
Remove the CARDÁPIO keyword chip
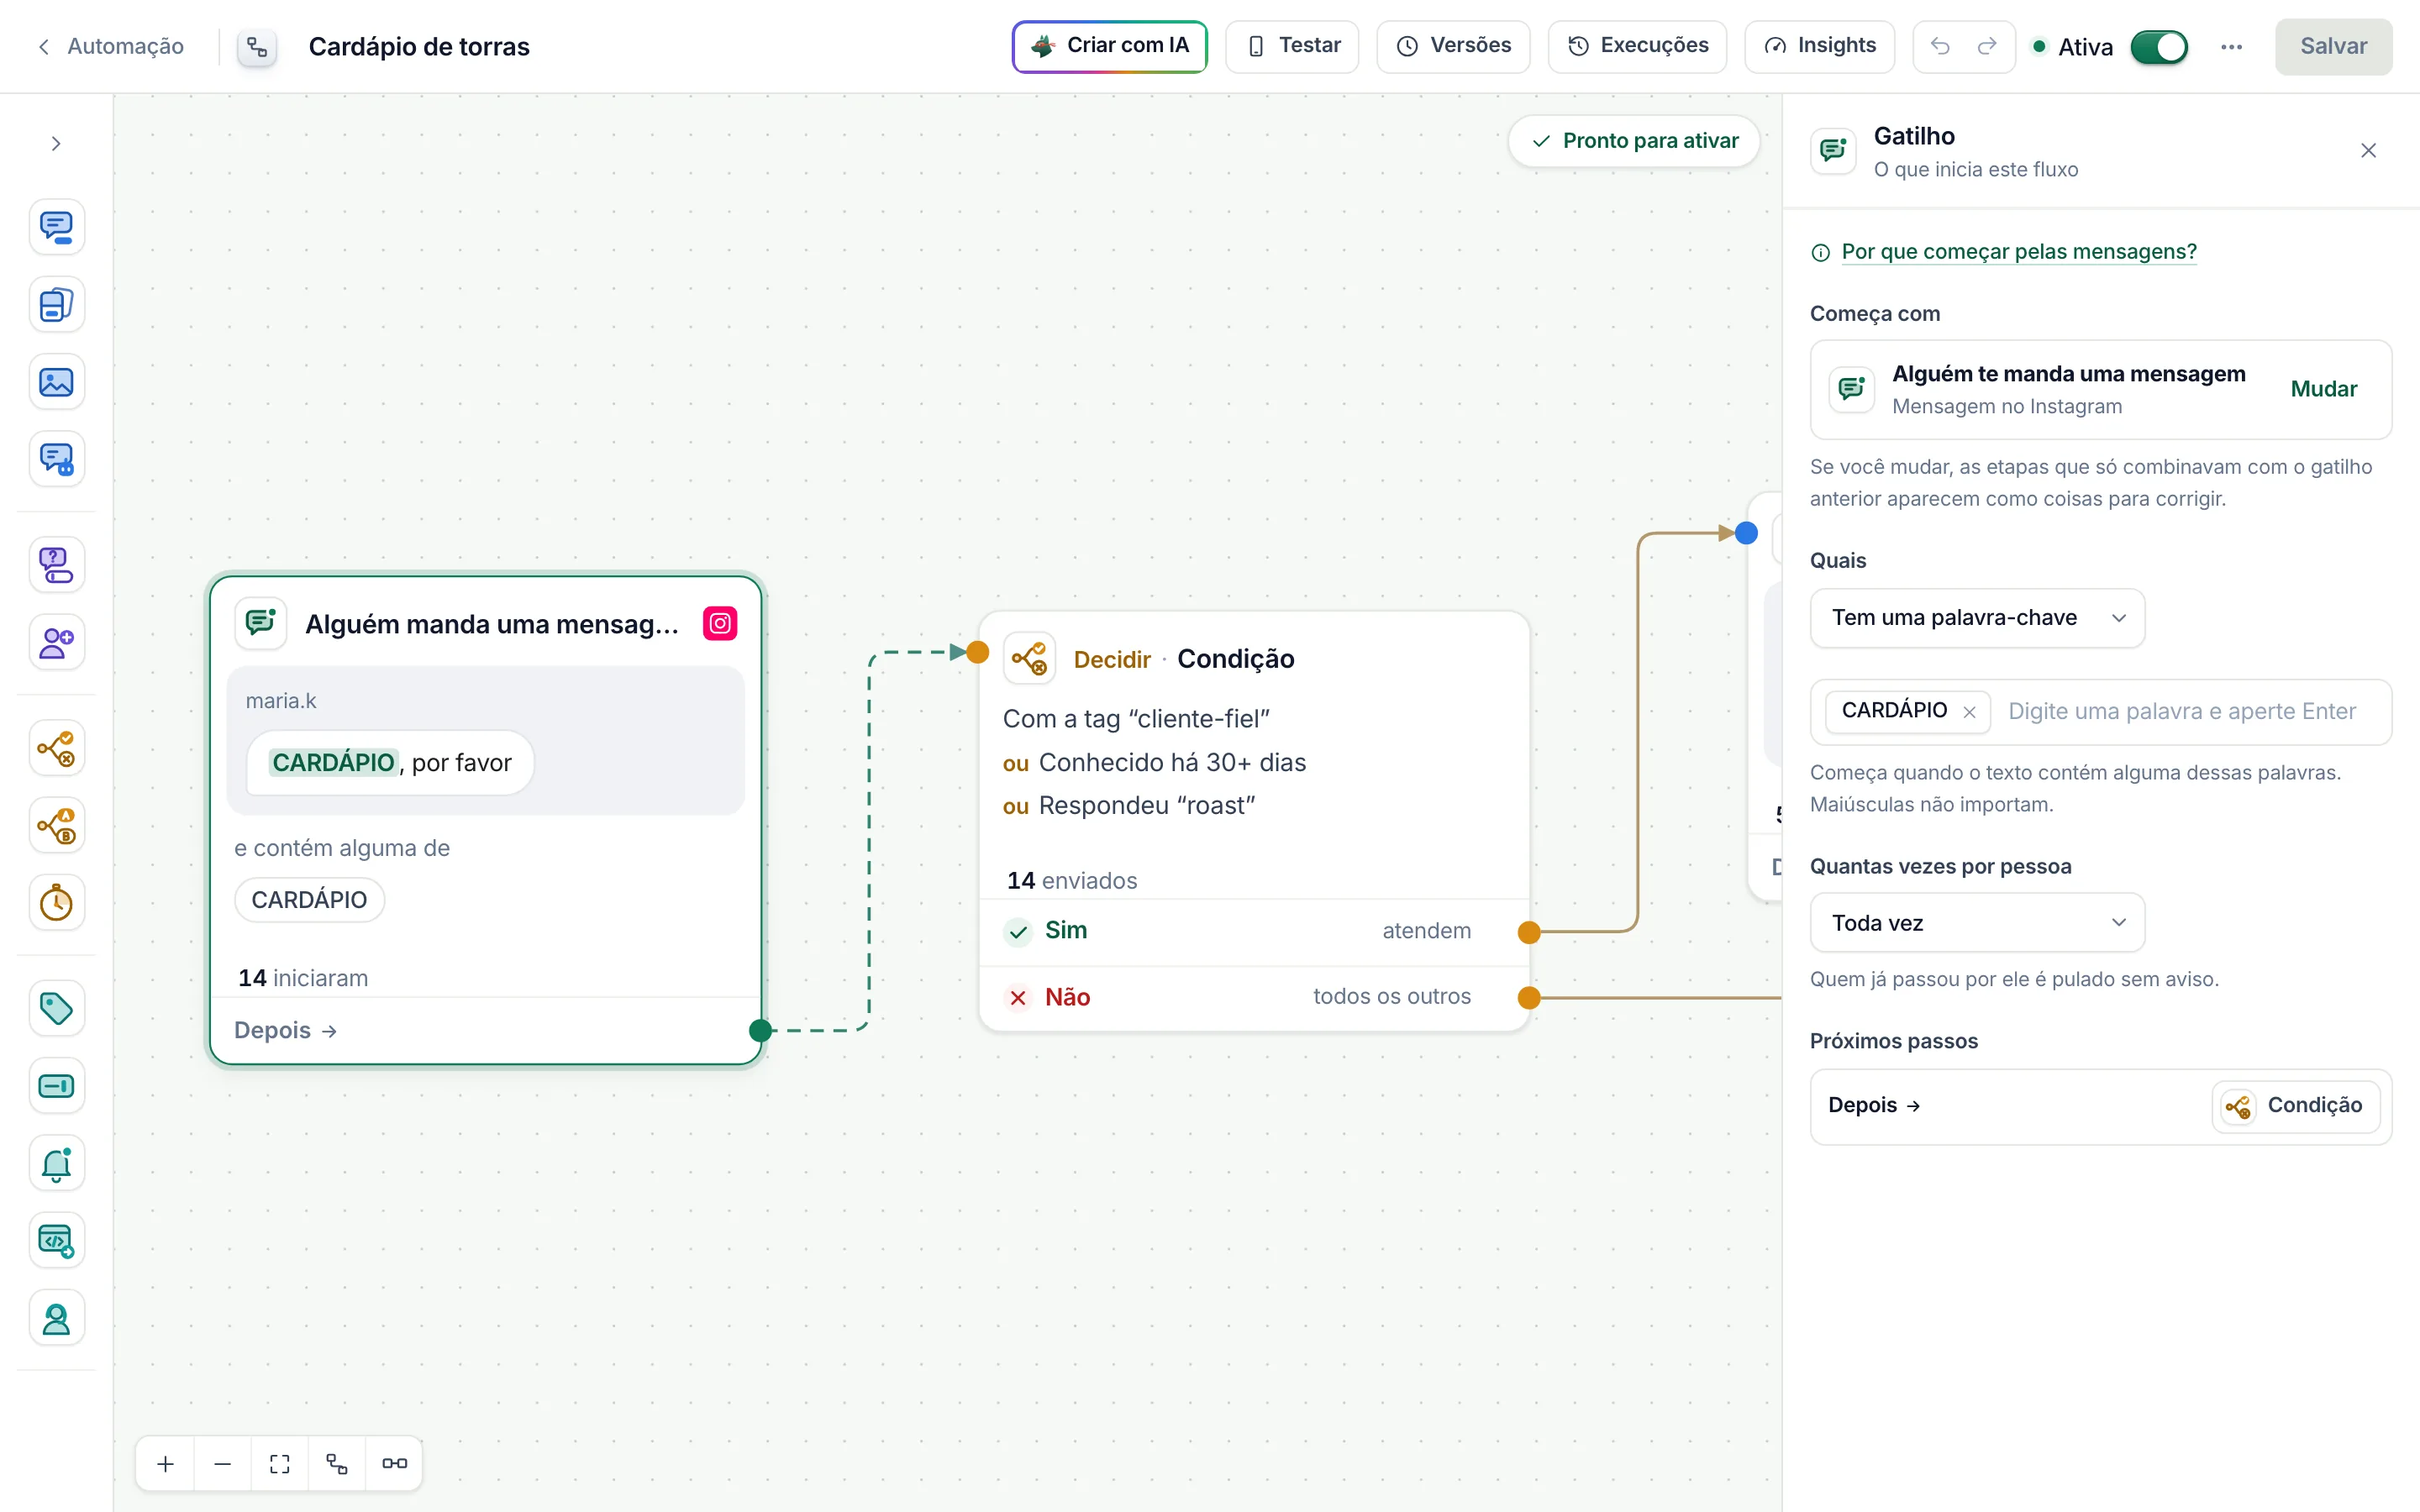click(1969, 712)
